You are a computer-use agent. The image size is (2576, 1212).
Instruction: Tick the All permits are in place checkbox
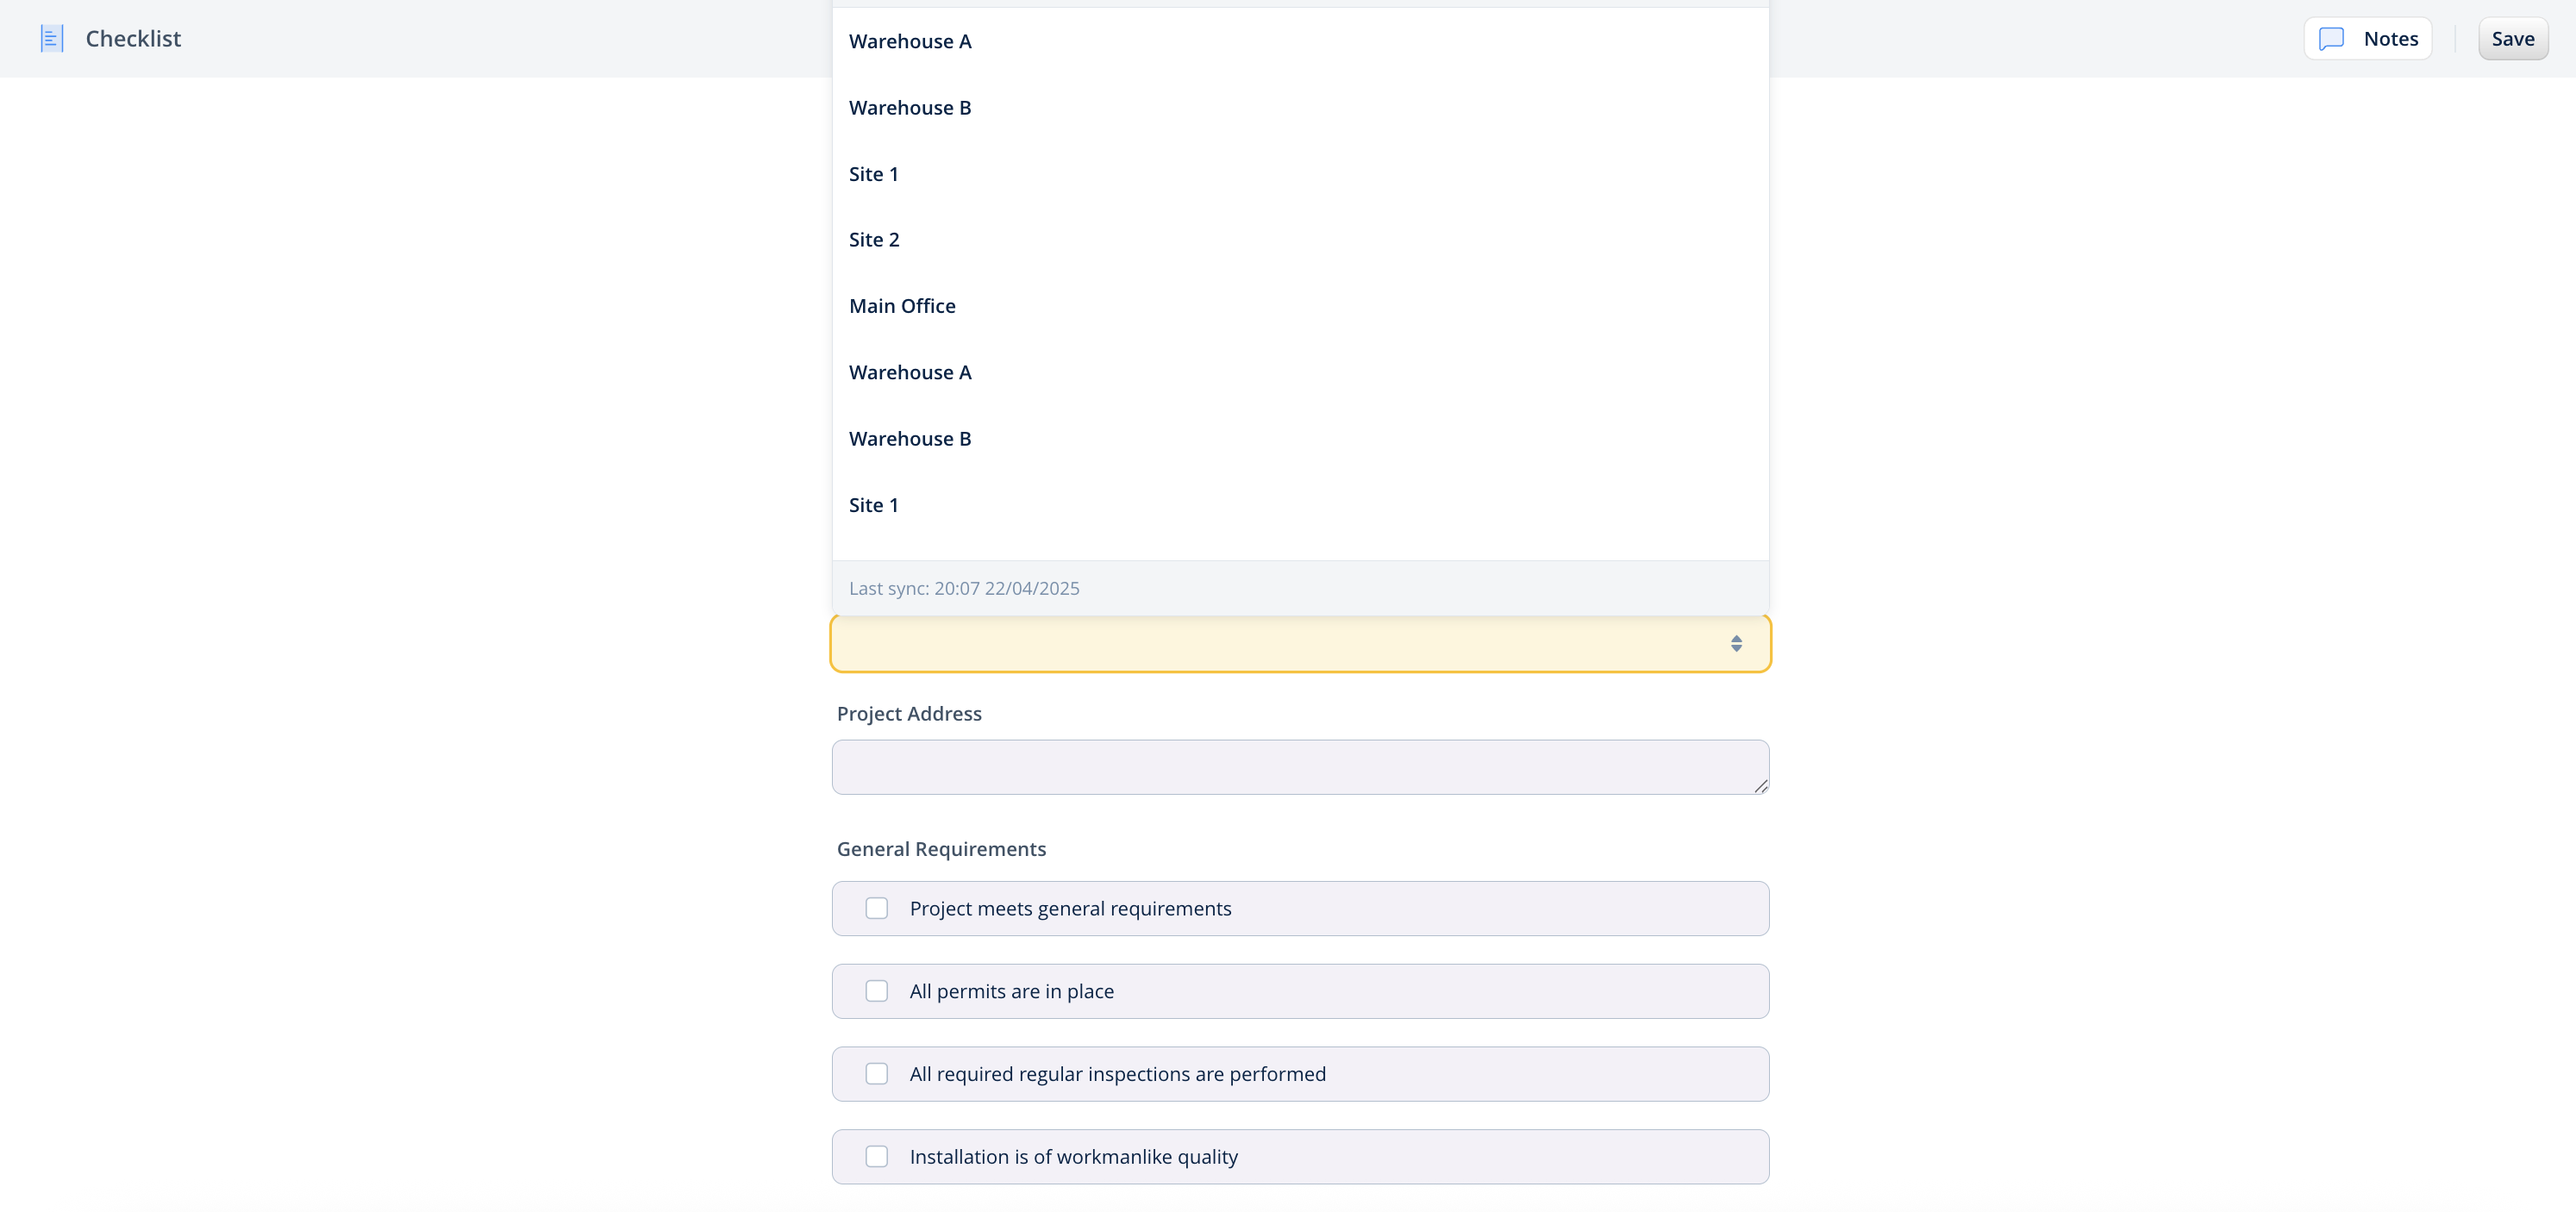tap(876, 991)
